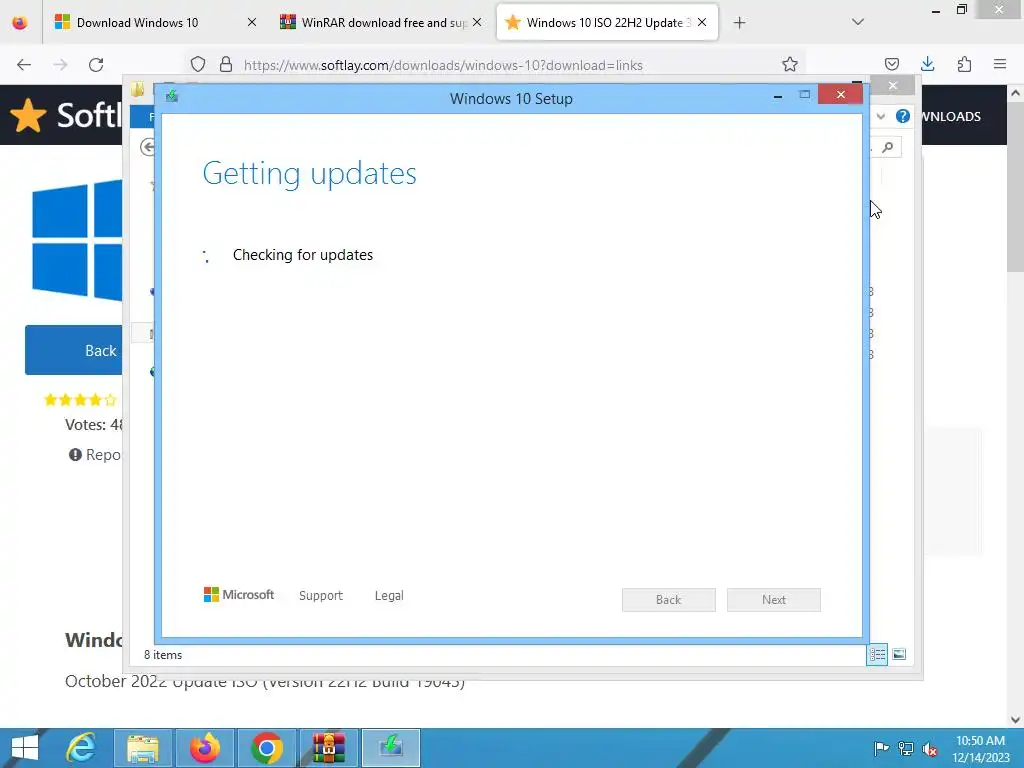Click the Firefox back navigation arrow

(24, 65)
